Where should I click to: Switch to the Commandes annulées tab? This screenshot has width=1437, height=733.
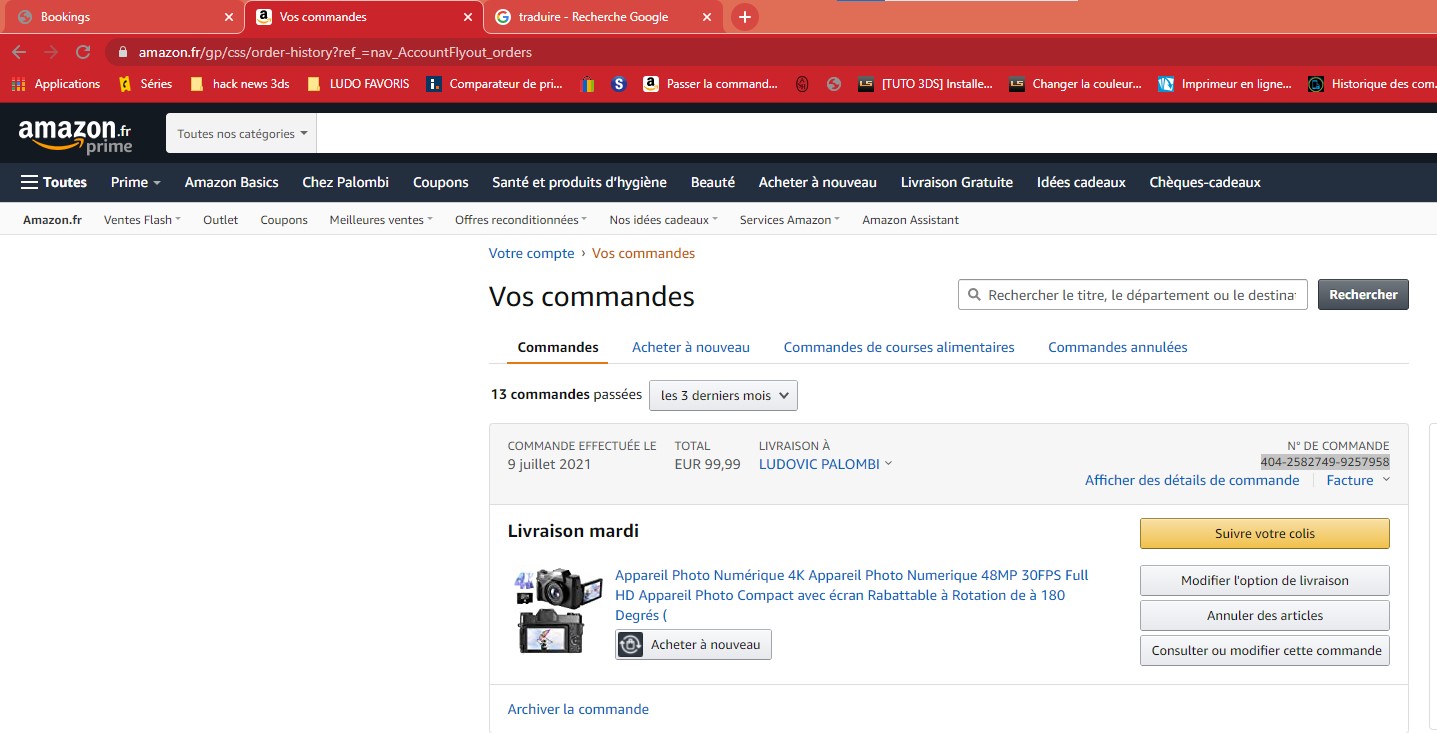1117,347
